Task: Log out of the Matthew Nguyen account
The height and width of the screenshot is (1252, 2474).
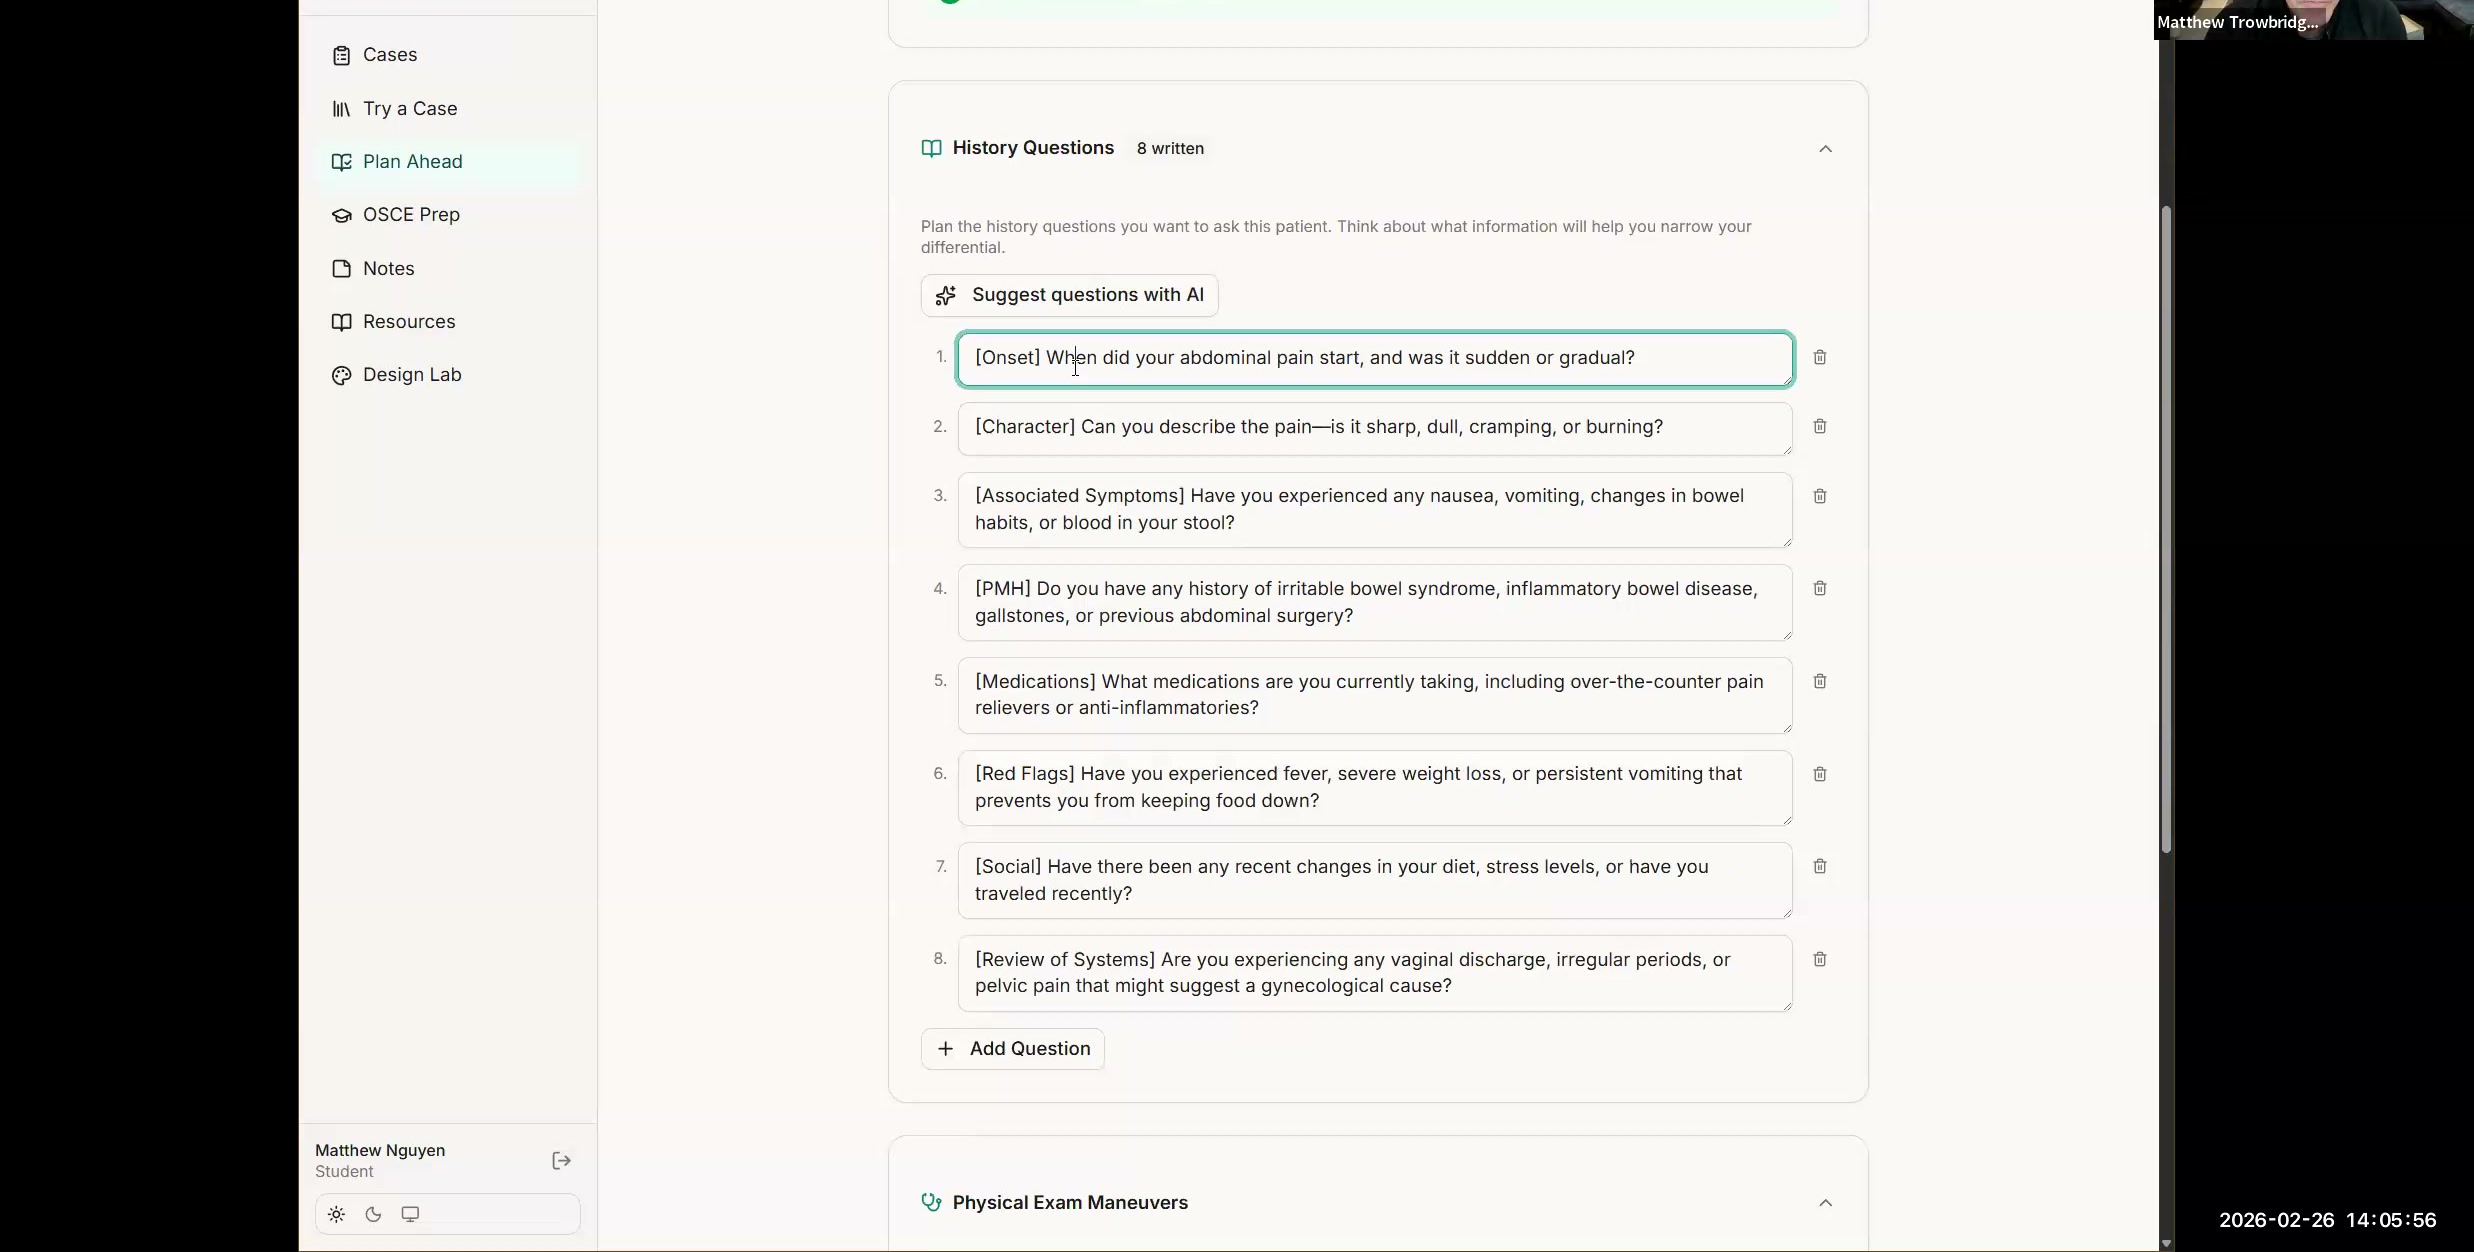Action: (x=561, y=1160)
